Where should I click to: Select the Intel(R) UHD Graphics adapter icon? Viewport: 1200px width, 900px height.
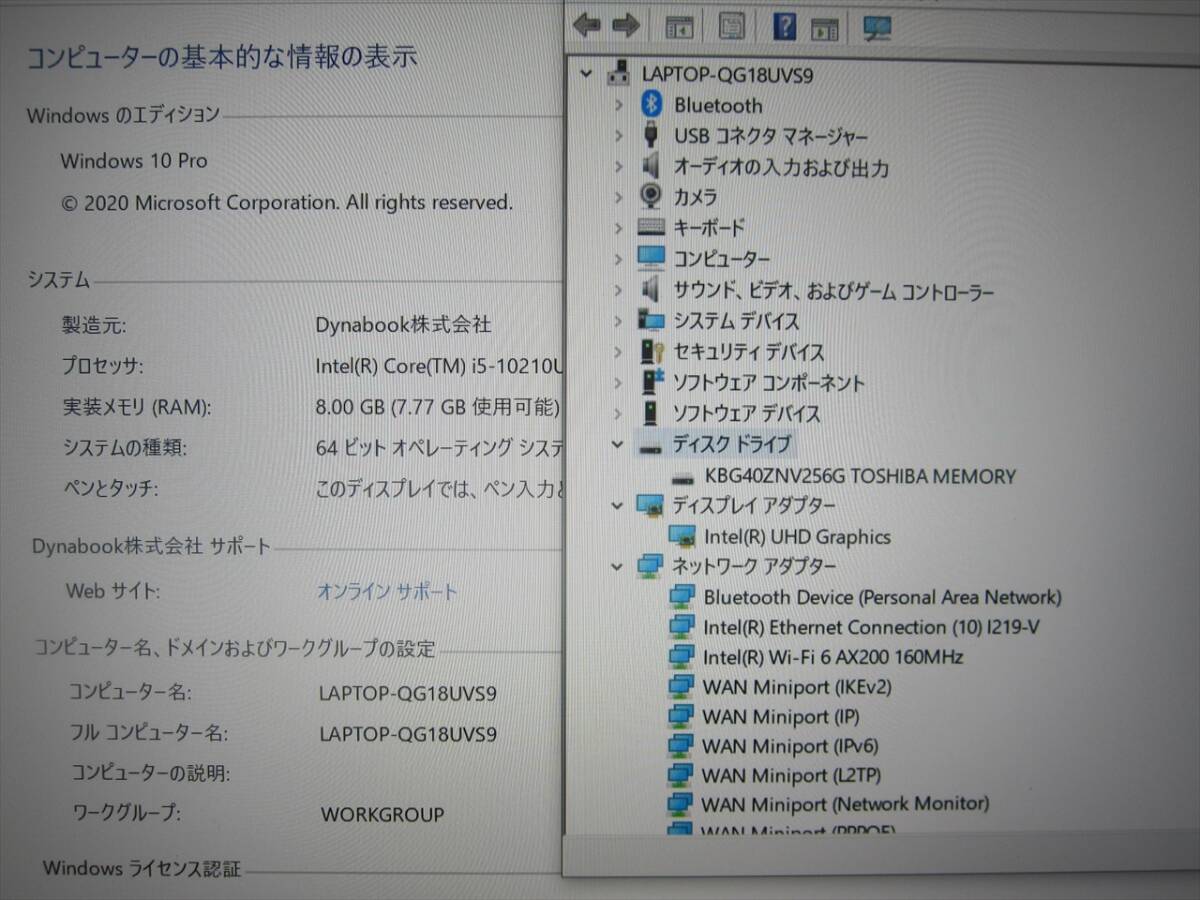(x=684, y=537)
